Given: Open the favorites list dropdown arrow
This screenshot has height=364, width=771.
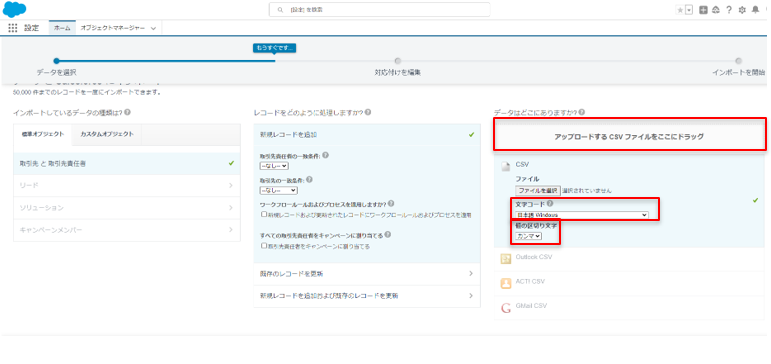Looking at the screenshot, I should point(689,10).
